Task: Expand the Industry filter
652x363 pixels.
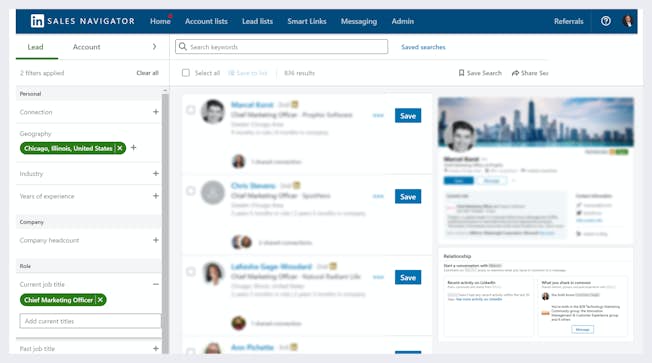Action: 156,173
